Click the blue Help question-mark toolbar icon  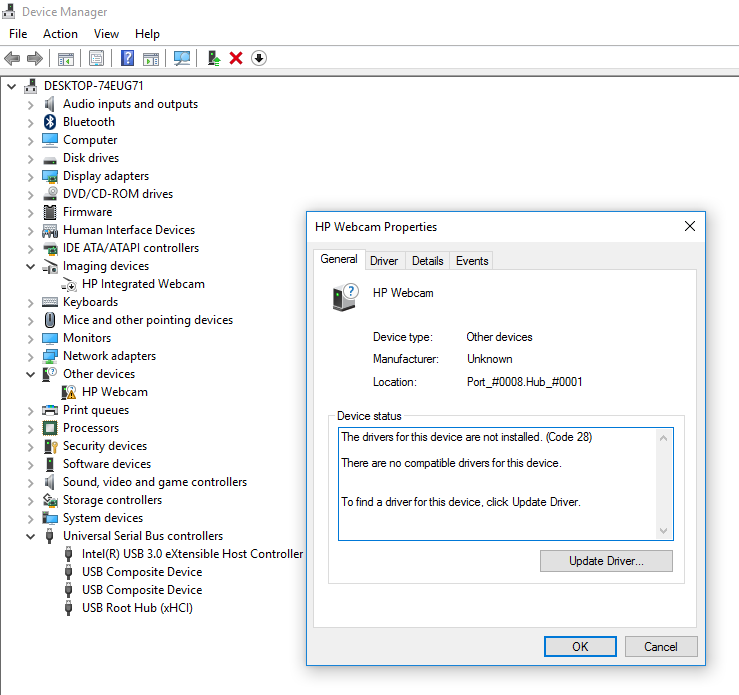coord(127,58)
